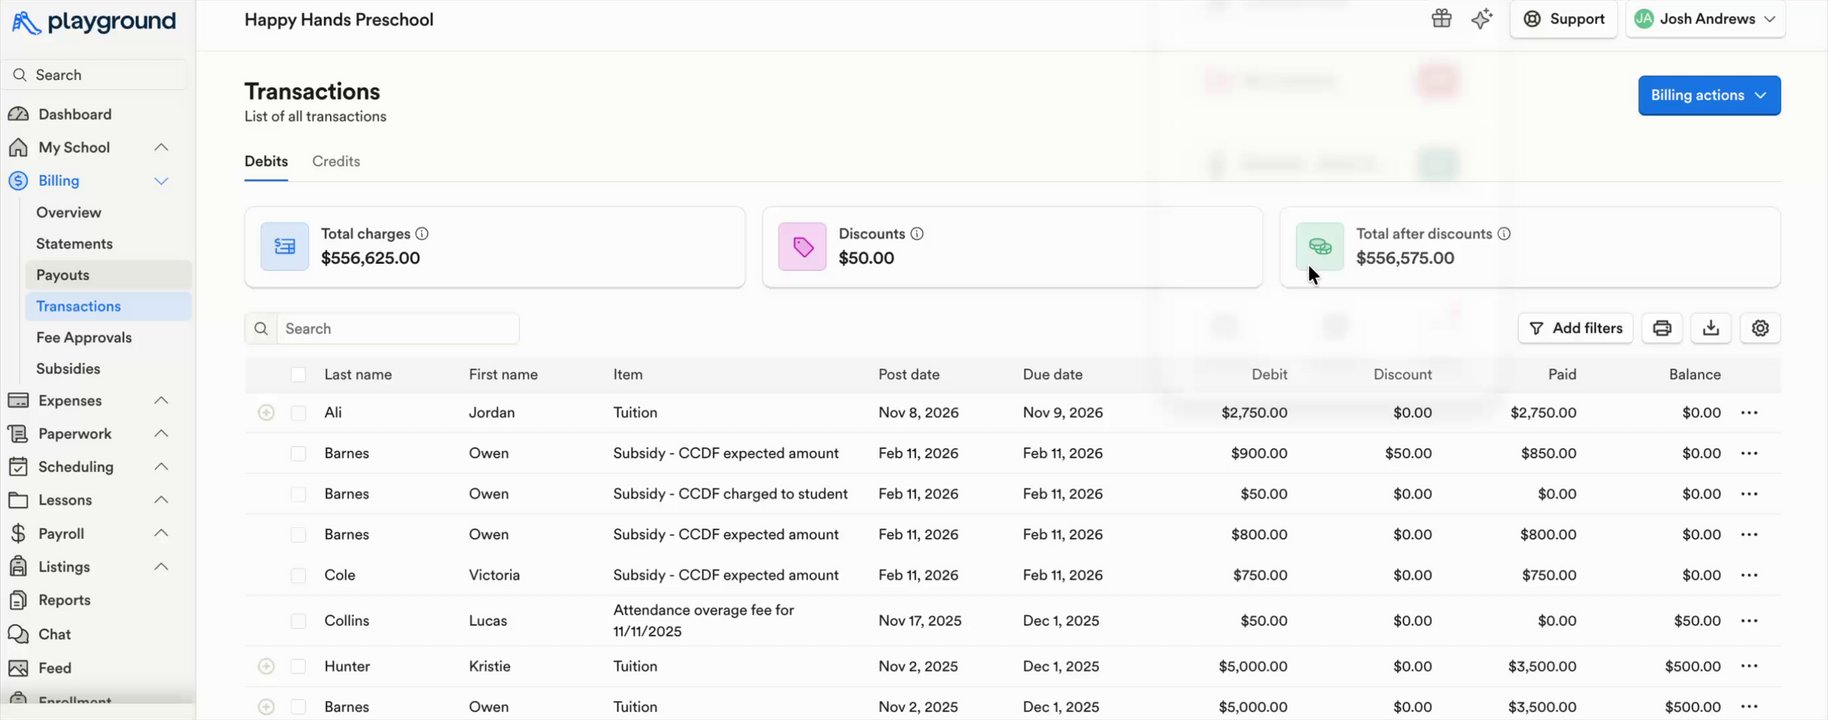Expand the Hunter Kristie tuition row
This screenshot has height=720, width=1828.
pyautogui.click(x=266, y=667)
